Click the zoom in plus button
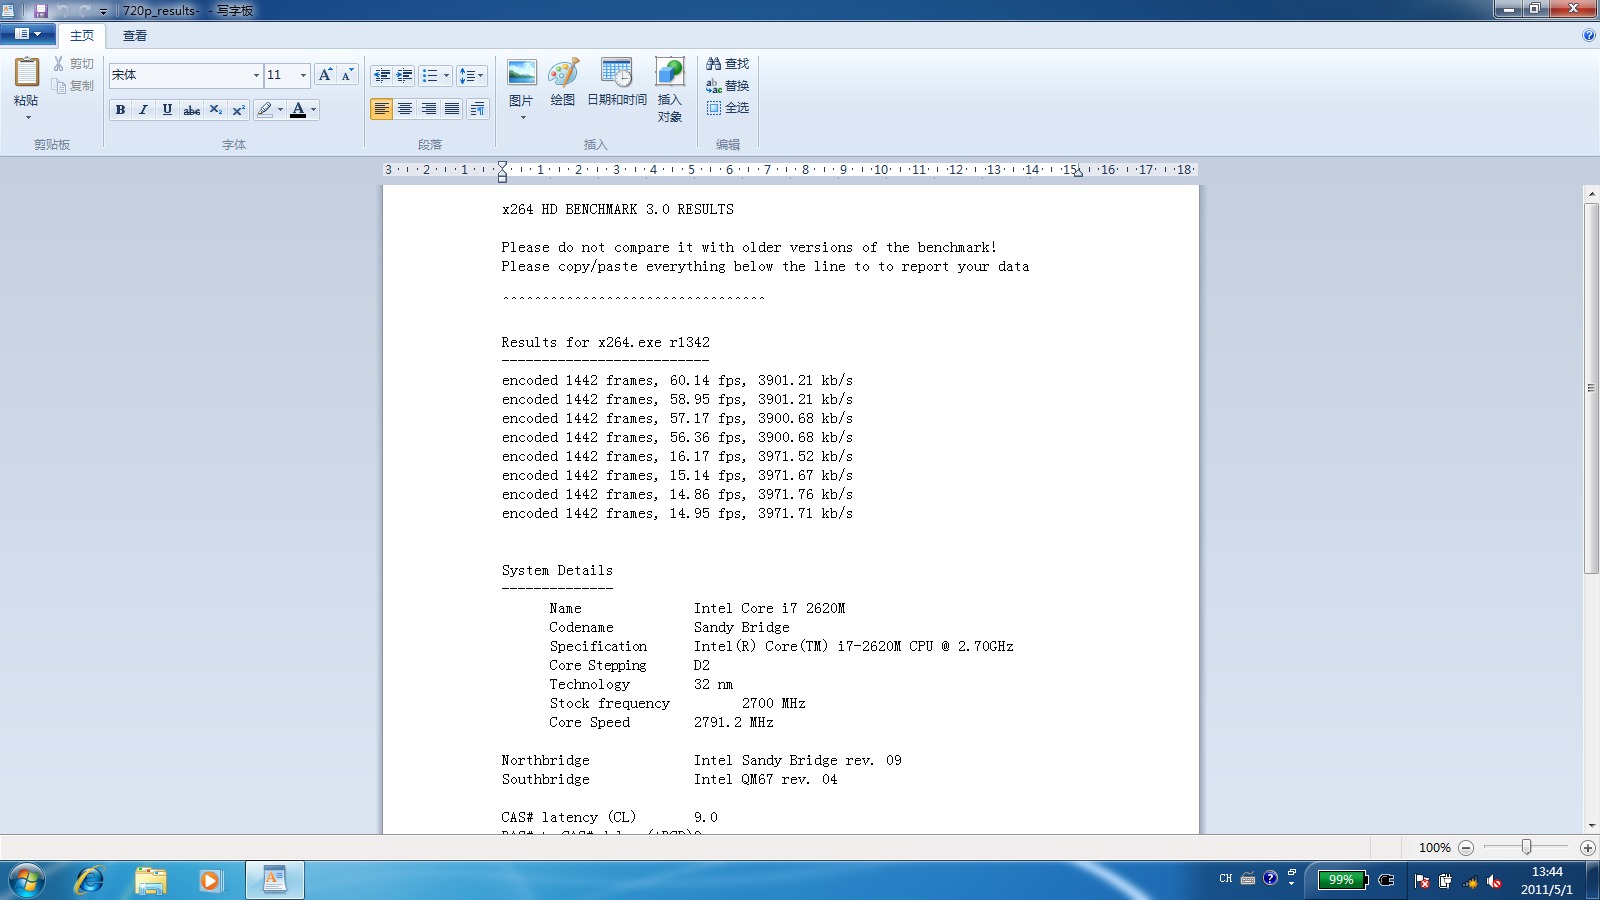1600x900 pixels. pos(1587,848)
